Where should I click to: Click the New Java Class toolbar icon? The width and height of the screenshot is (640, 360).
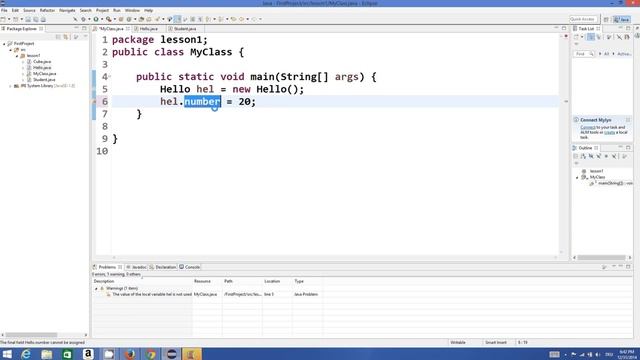click(129, 19)
